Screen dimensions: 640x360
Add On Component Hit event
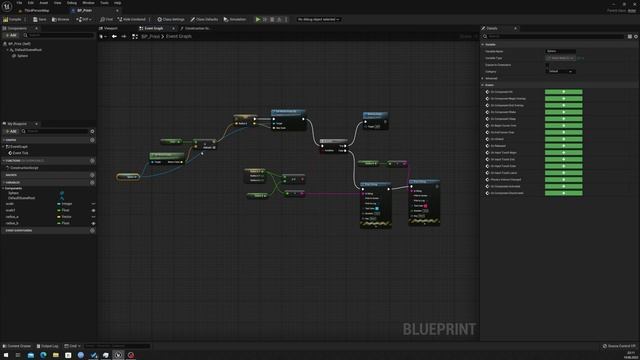point(563,92)
